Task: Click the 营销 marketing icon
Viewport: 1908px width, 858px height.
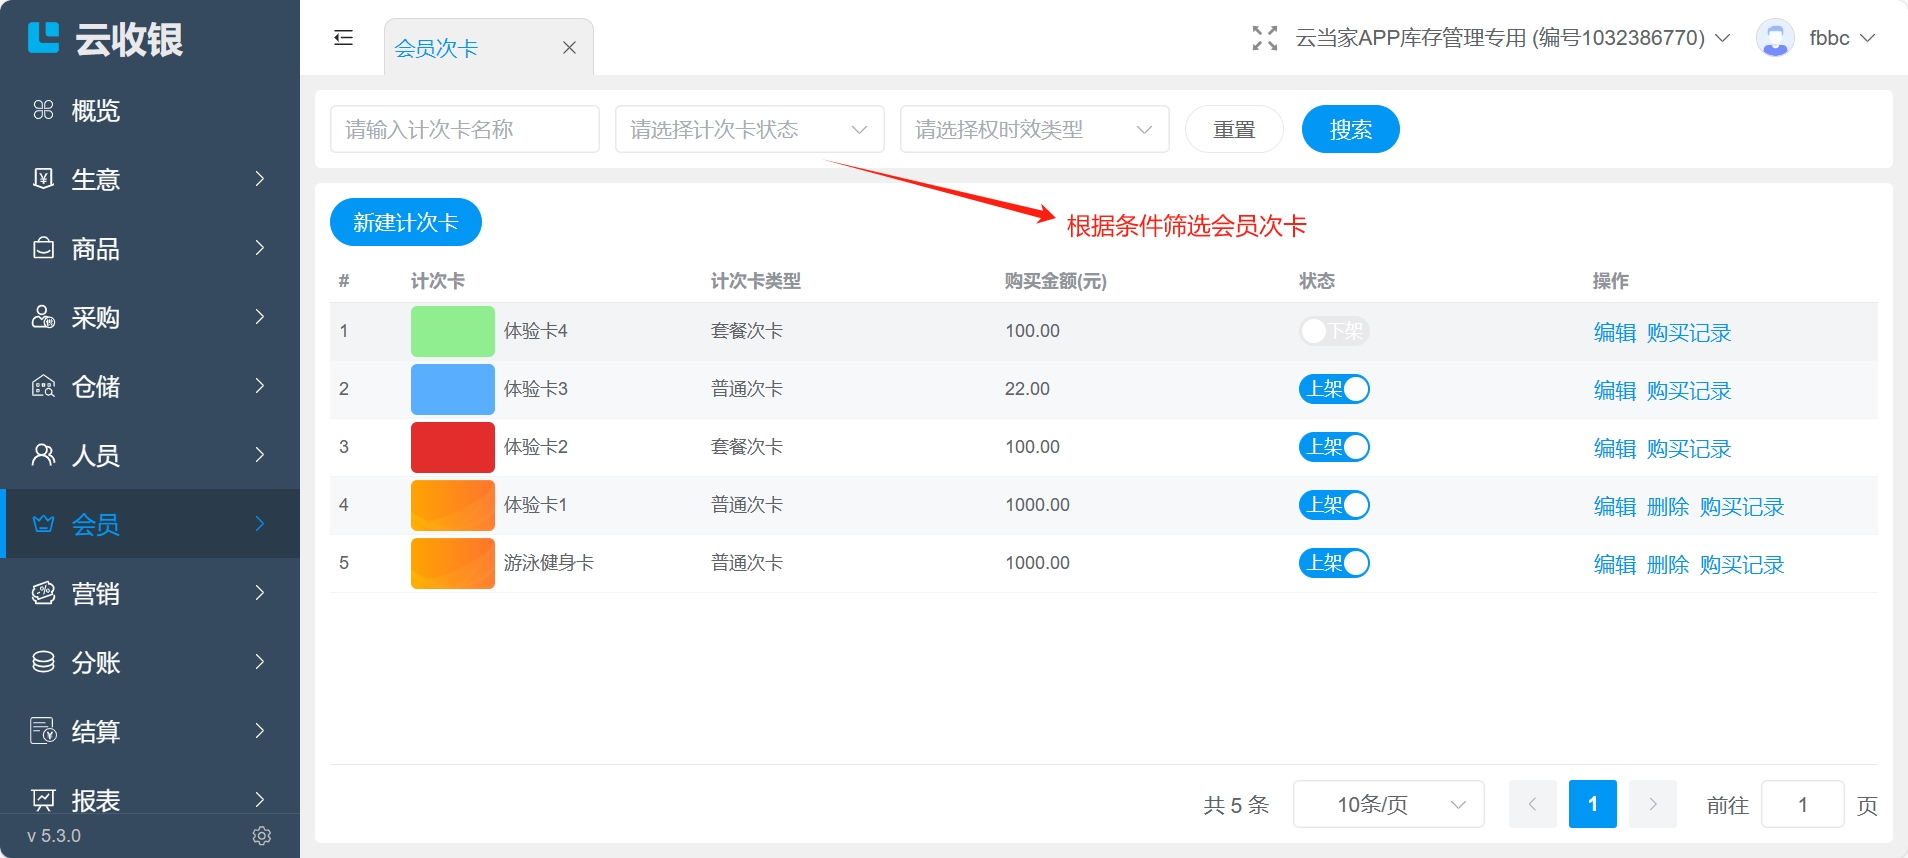Action: coord(43,593)
